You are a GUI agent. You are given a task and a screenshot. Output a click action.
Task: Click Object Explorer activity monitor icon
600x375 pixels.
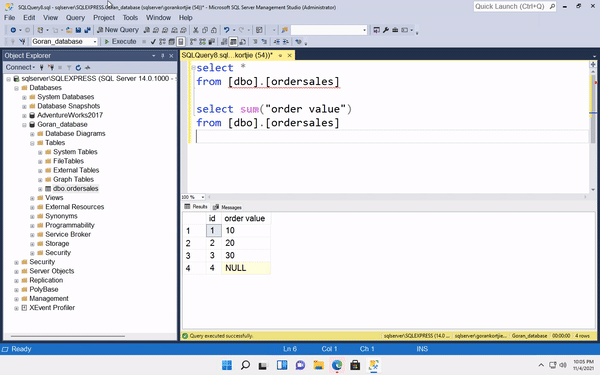pos(88,67)
